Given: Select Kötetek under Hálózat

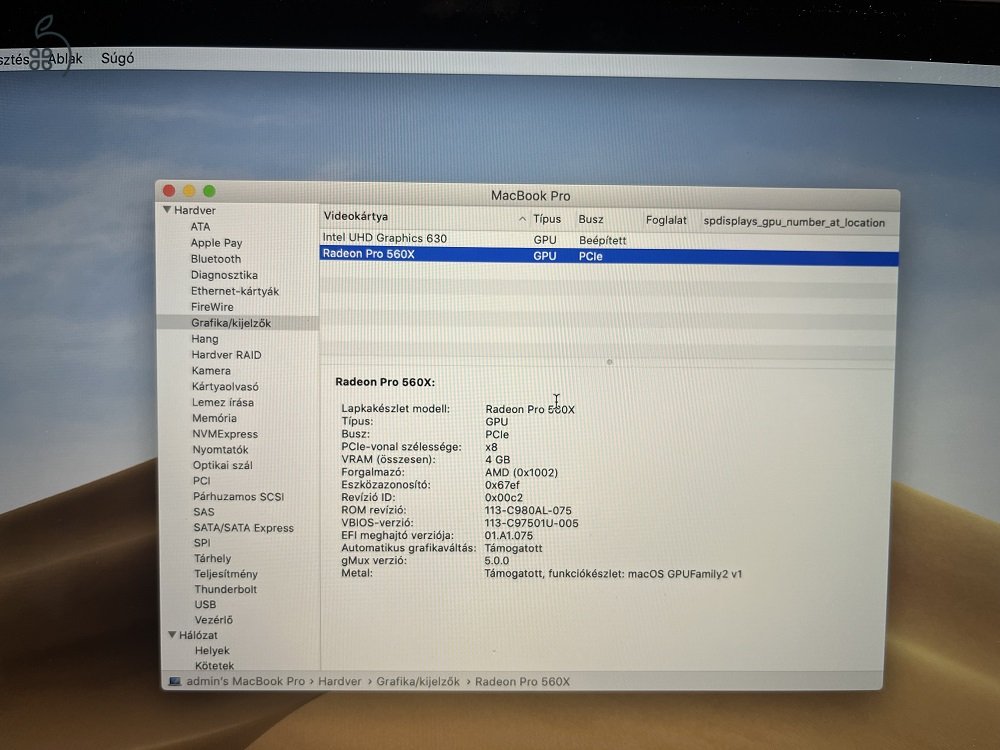Looking at the screenshot, I should click(214, 665).
